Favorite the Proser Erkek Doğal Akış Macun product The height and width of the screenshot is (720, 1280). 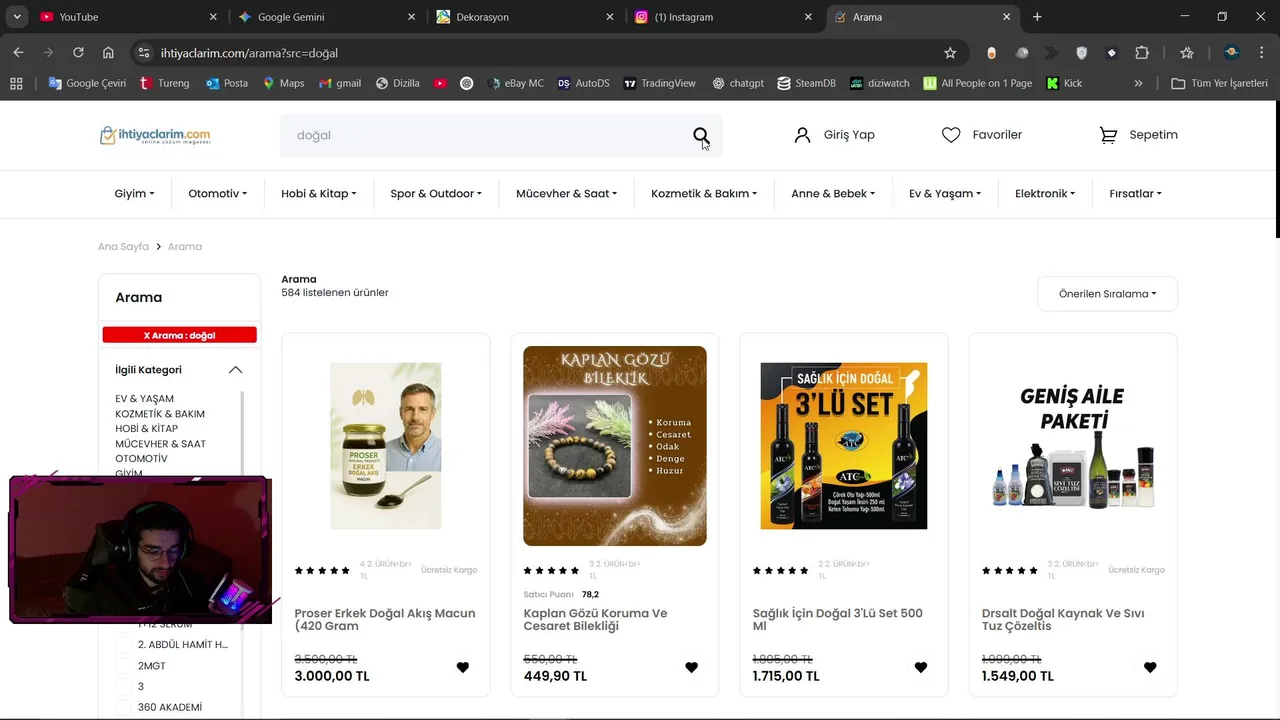[462, 667]
